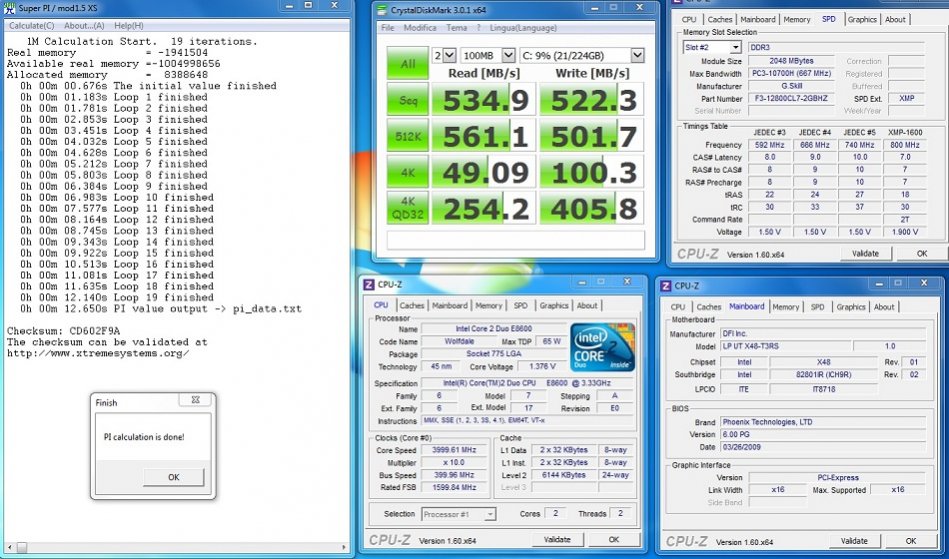Start the Seq benchmark test
The height and width of the screenshot is (559, 949).
pyautogui.click(x=407, y=99)
